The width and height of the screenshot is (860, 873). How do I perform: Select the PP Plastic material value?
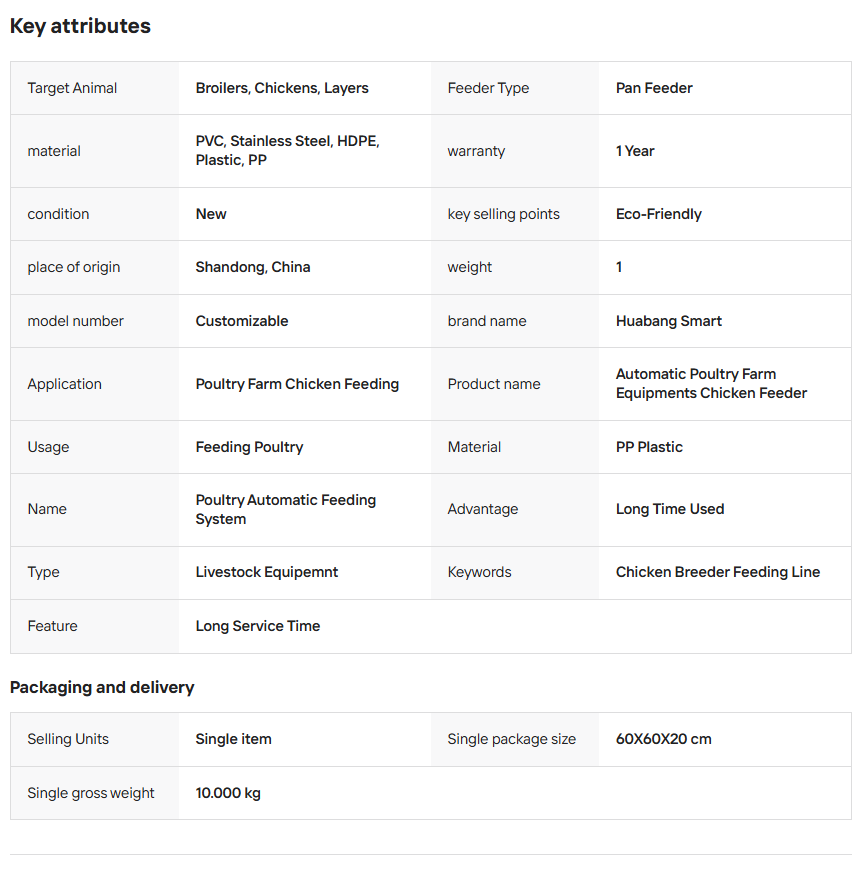[649, 447]
